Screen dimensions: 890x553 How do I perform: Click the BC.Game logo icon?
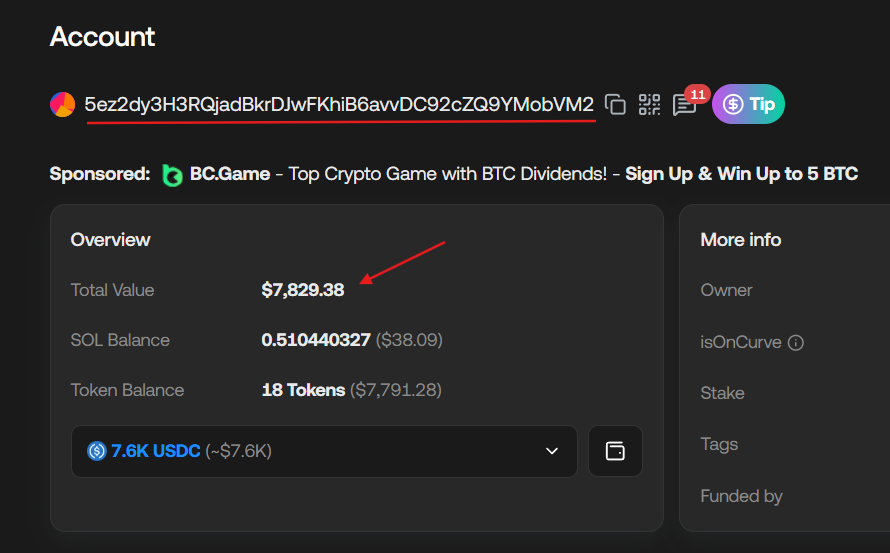[172, 175]
